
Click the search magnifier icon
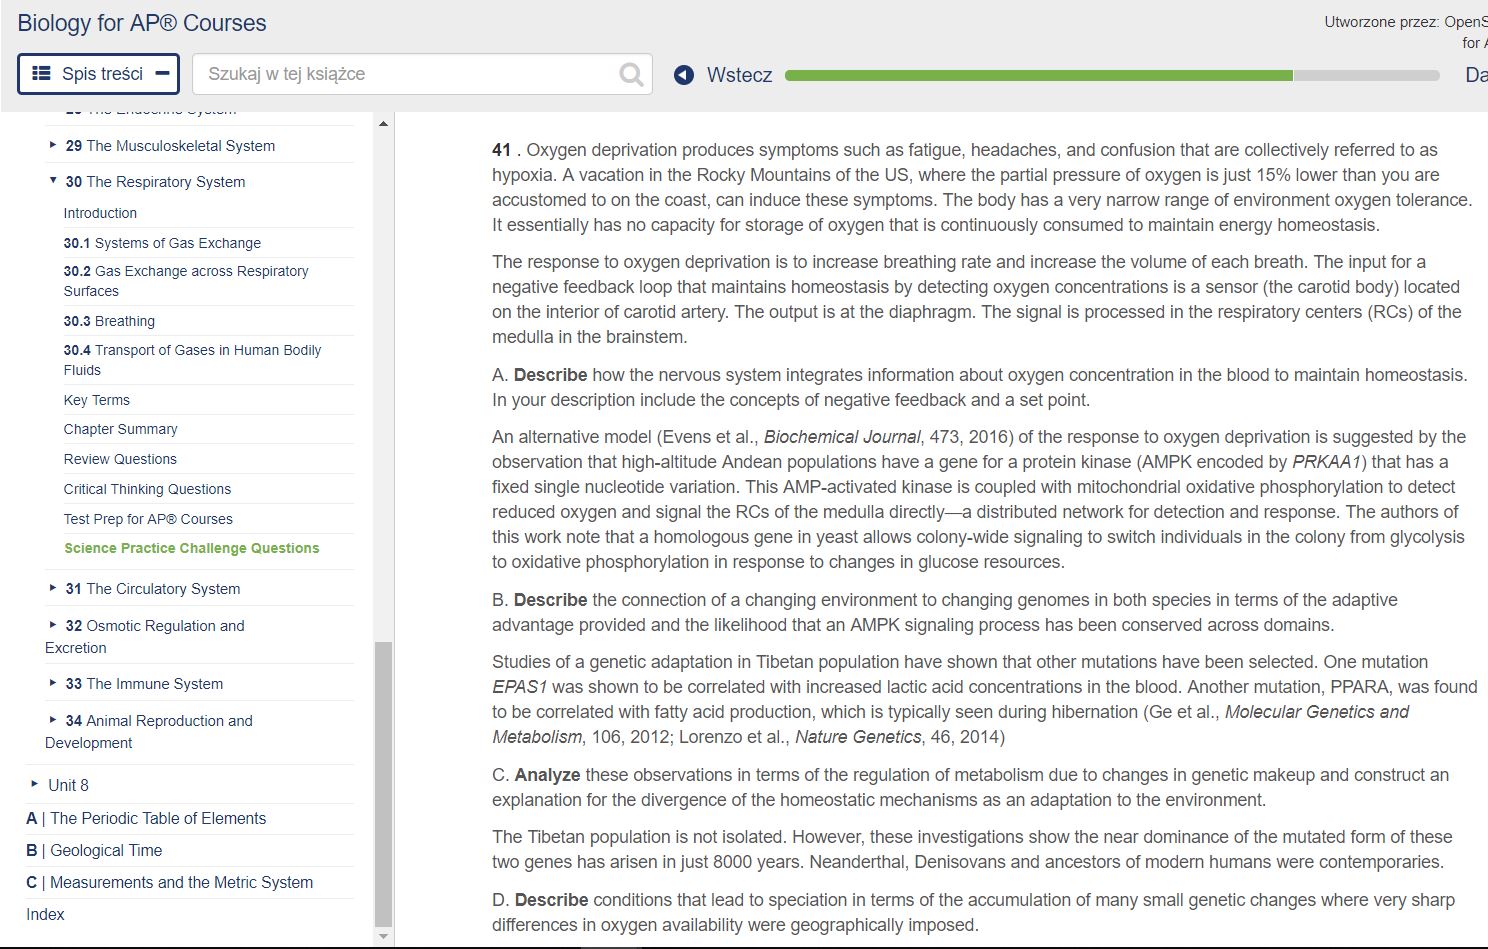tap(631, 74)
